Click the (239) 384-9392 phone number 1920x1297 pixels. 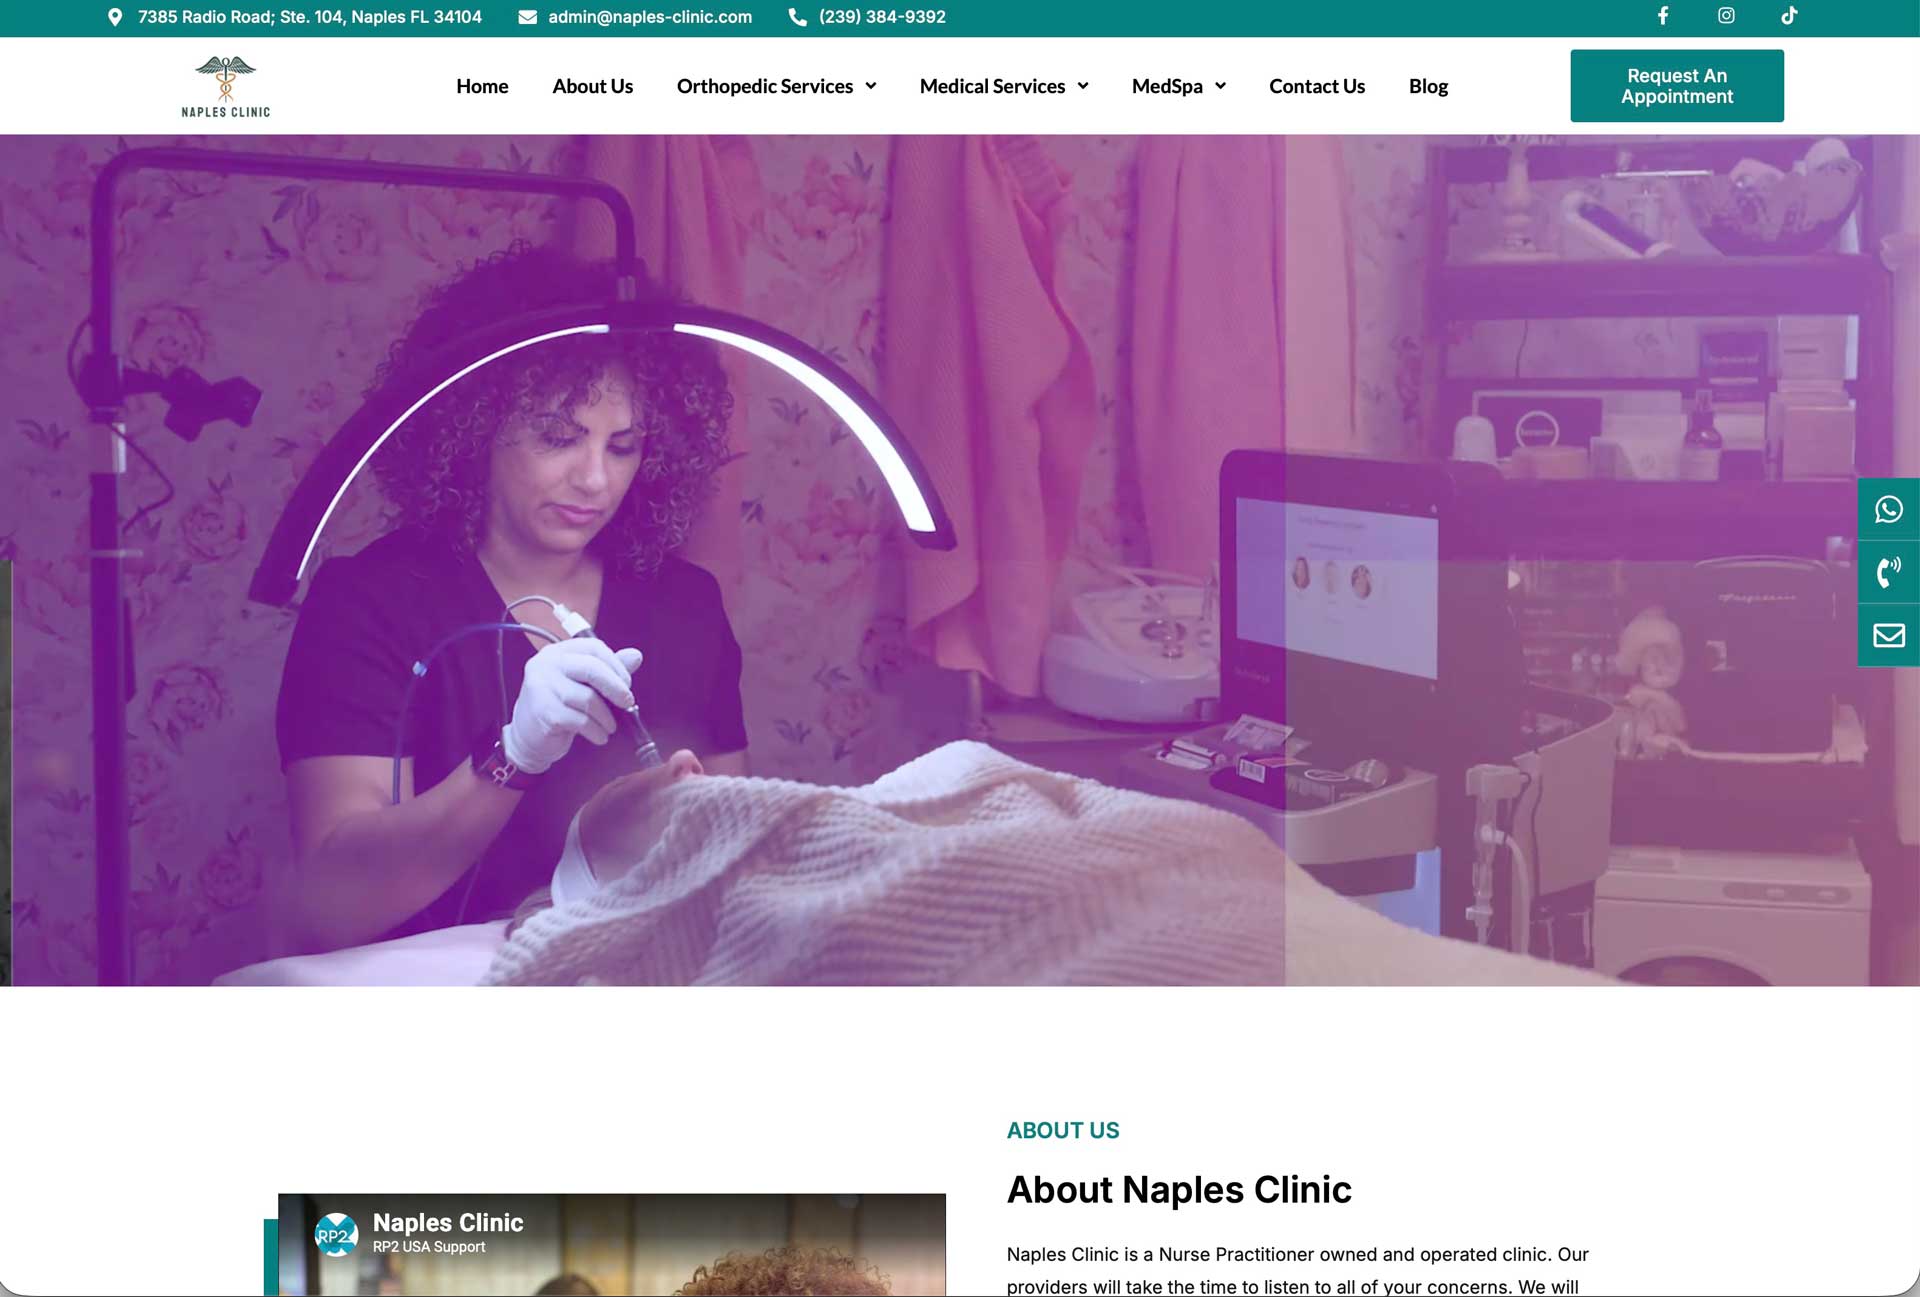pos(882,17)
